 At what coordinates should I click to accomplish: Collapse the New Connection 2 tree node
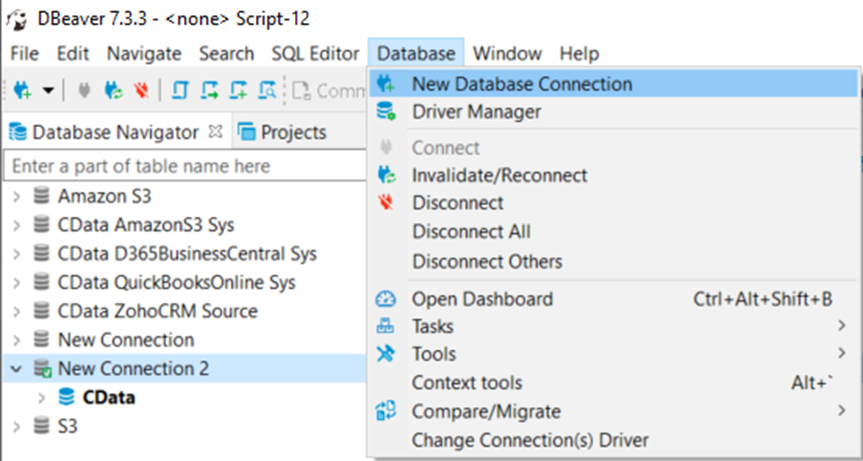coord(16,369)
